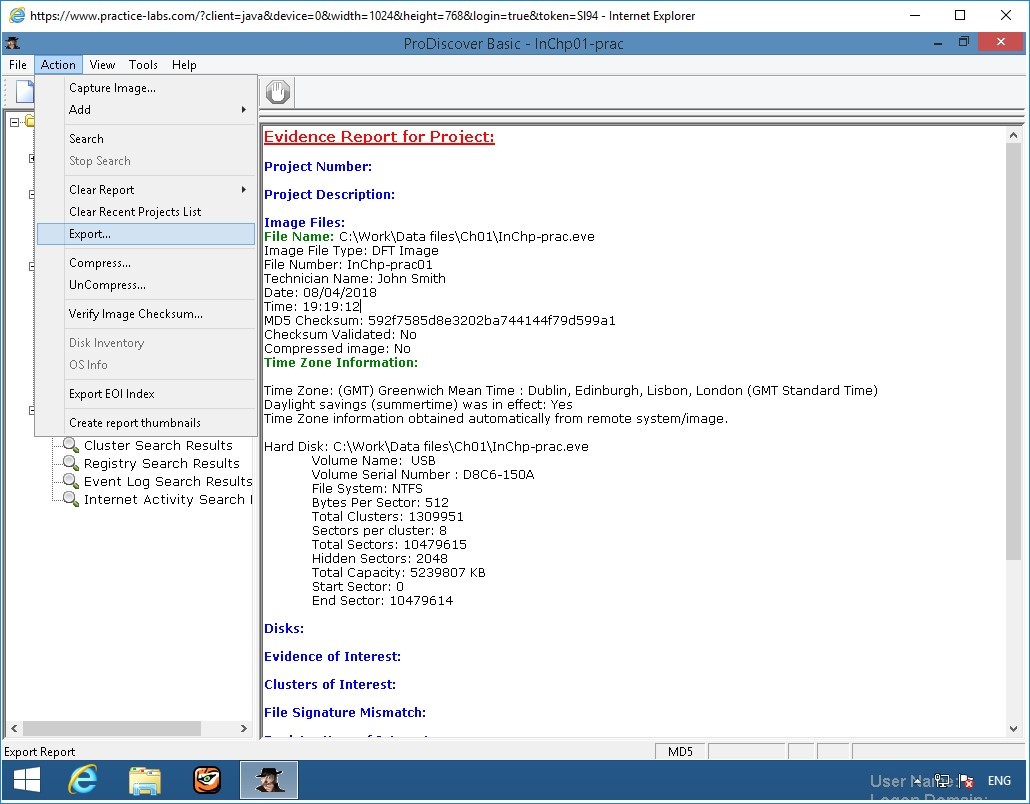
Task: Click Evidence Report for Project heading
Action: pyautogui.click(x=379, y=137)
